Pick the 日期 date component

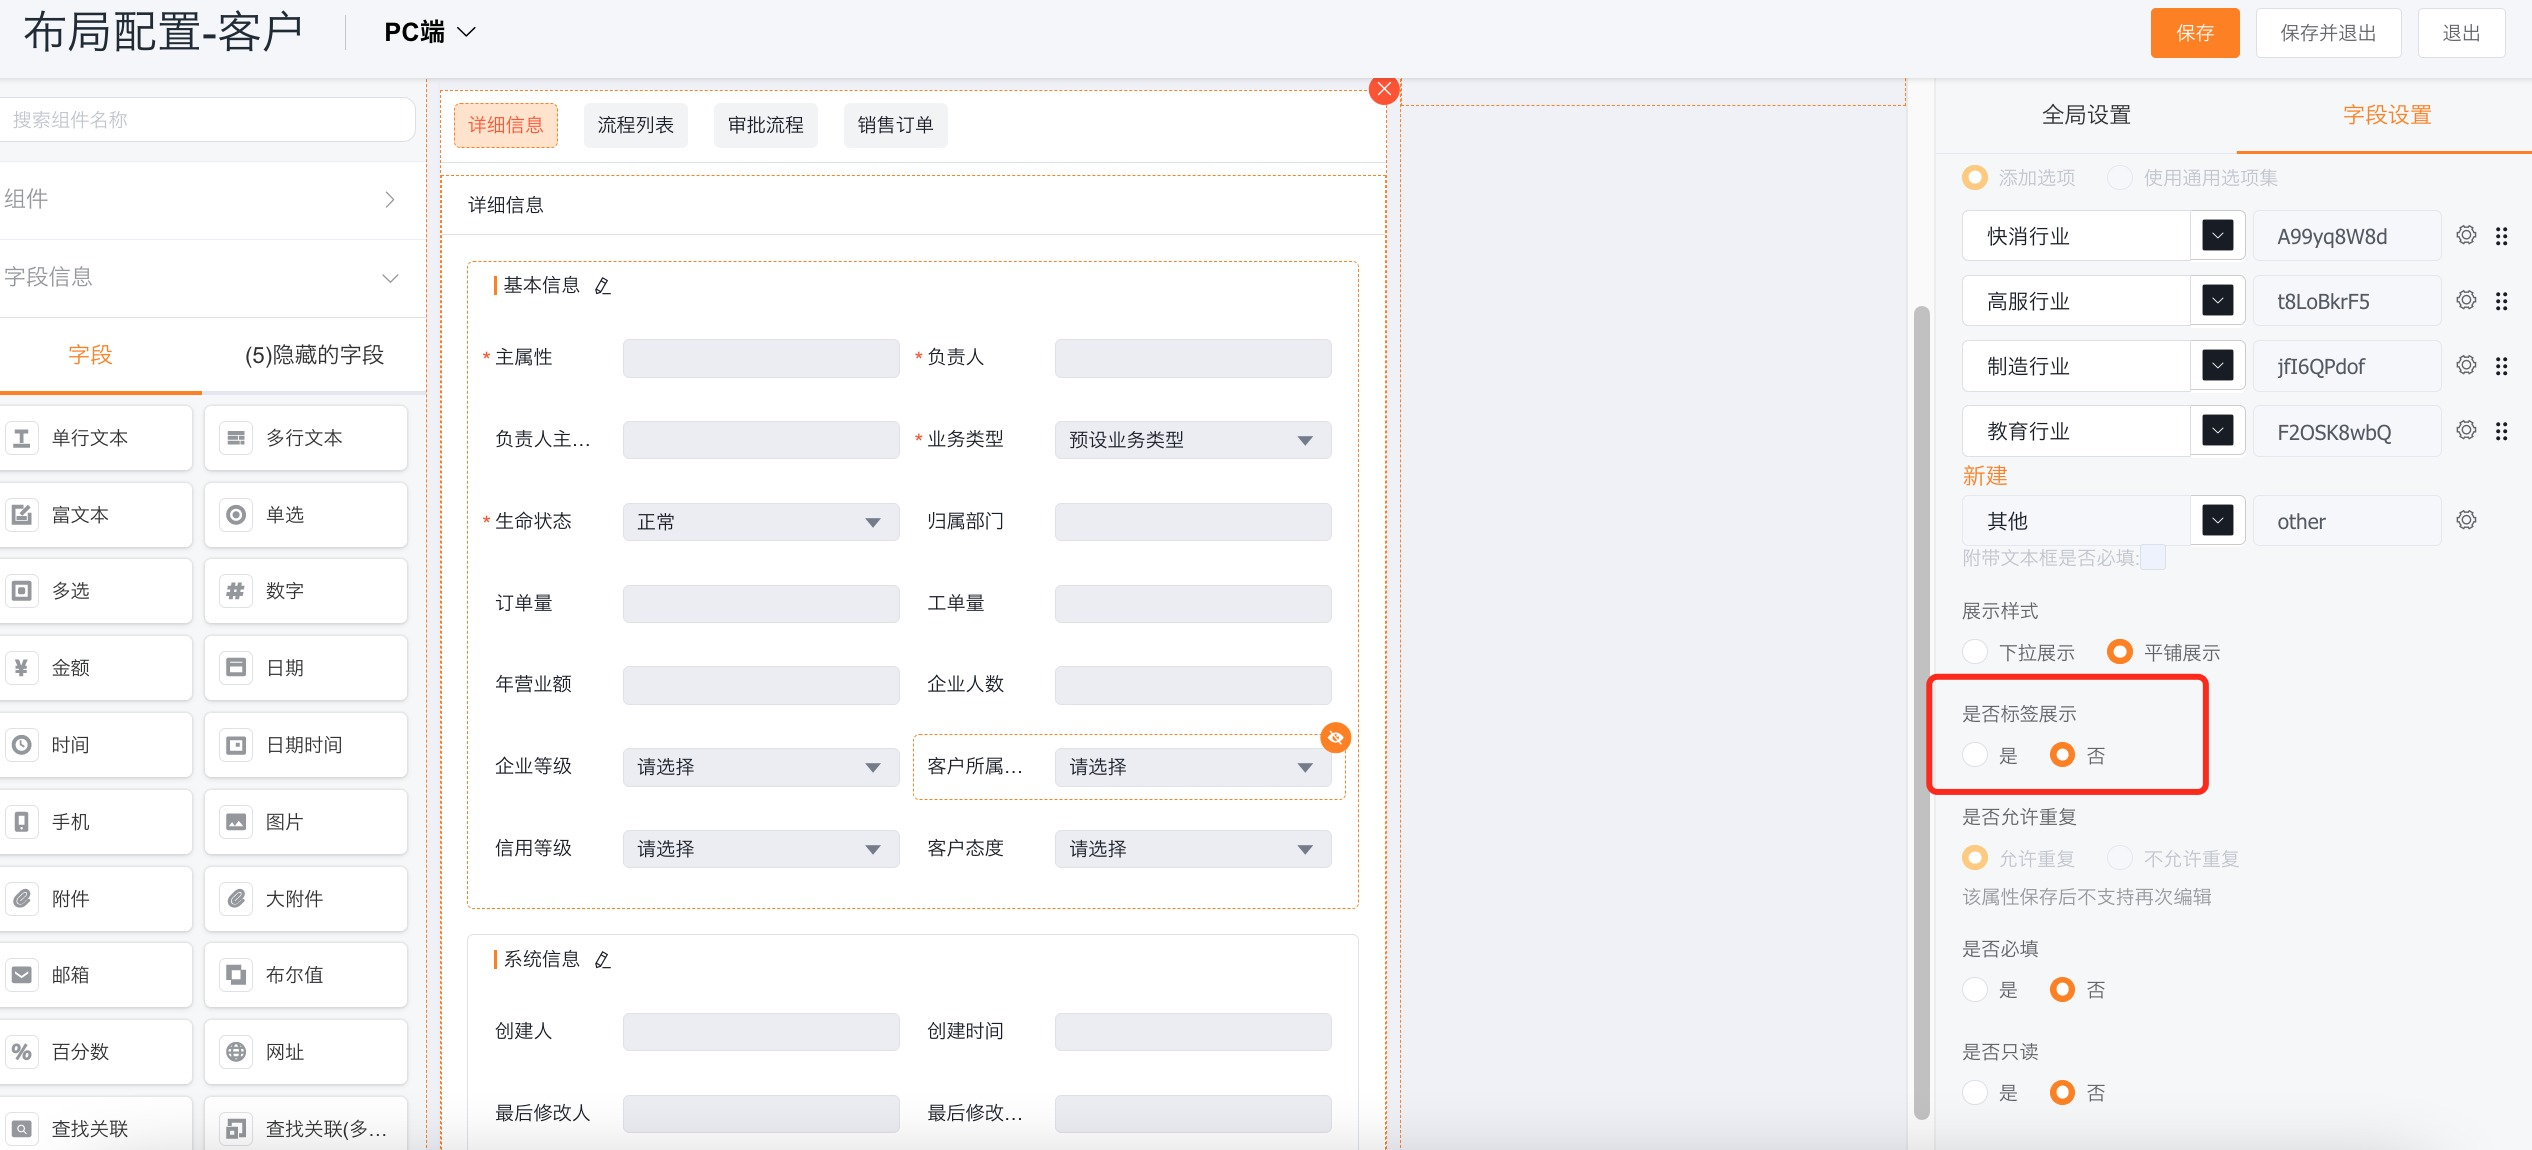[306, 668]
